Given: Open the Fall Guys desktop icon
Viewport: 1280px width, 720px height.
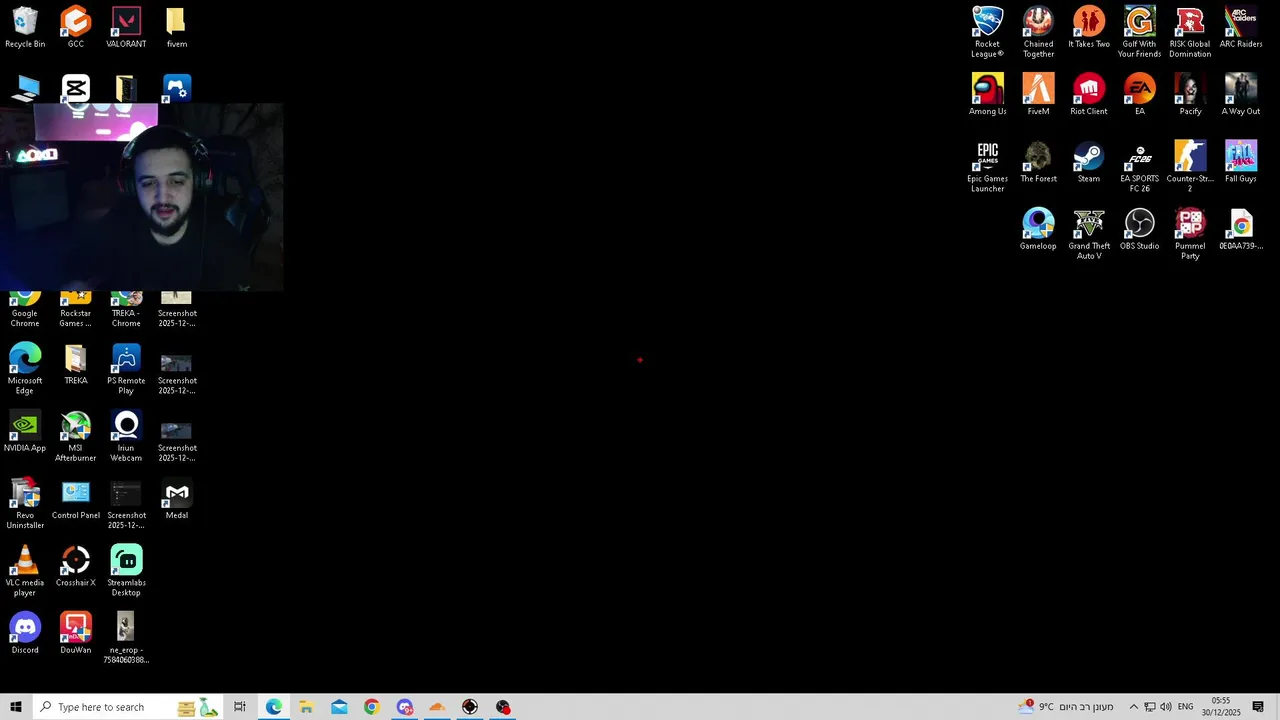Looking at the screenshot, I should [1241, 162].
